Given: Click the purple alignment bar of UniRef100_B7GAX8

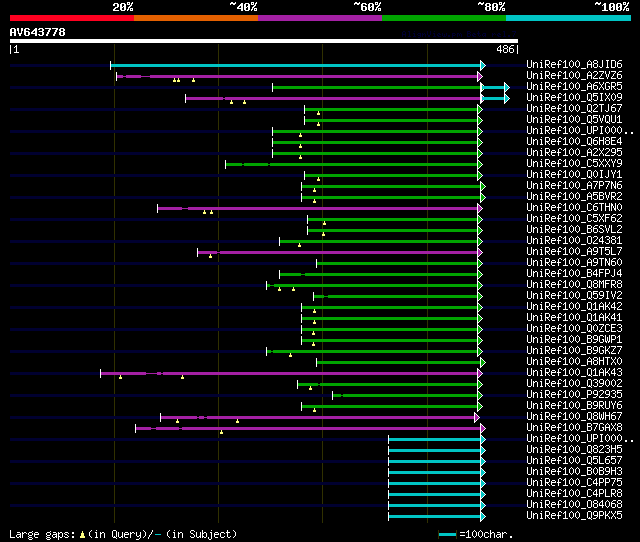Looking at the screenshot, I should (x=308, y=429).
